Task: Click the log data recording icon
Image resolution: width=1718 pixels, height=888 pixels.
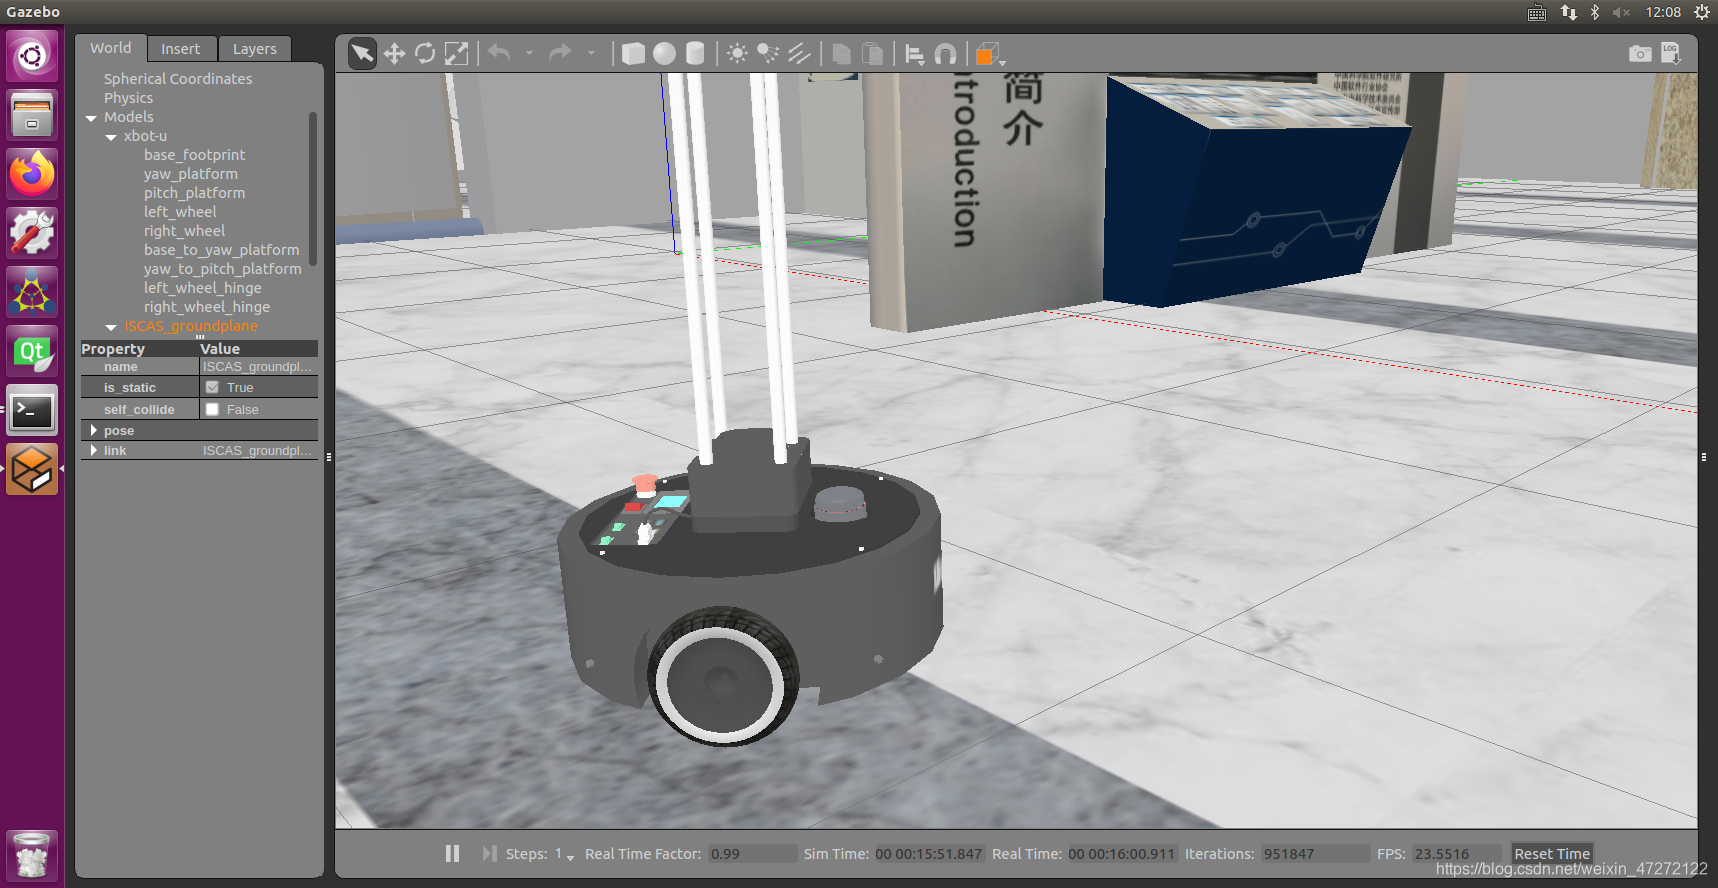Action: 1671,53
